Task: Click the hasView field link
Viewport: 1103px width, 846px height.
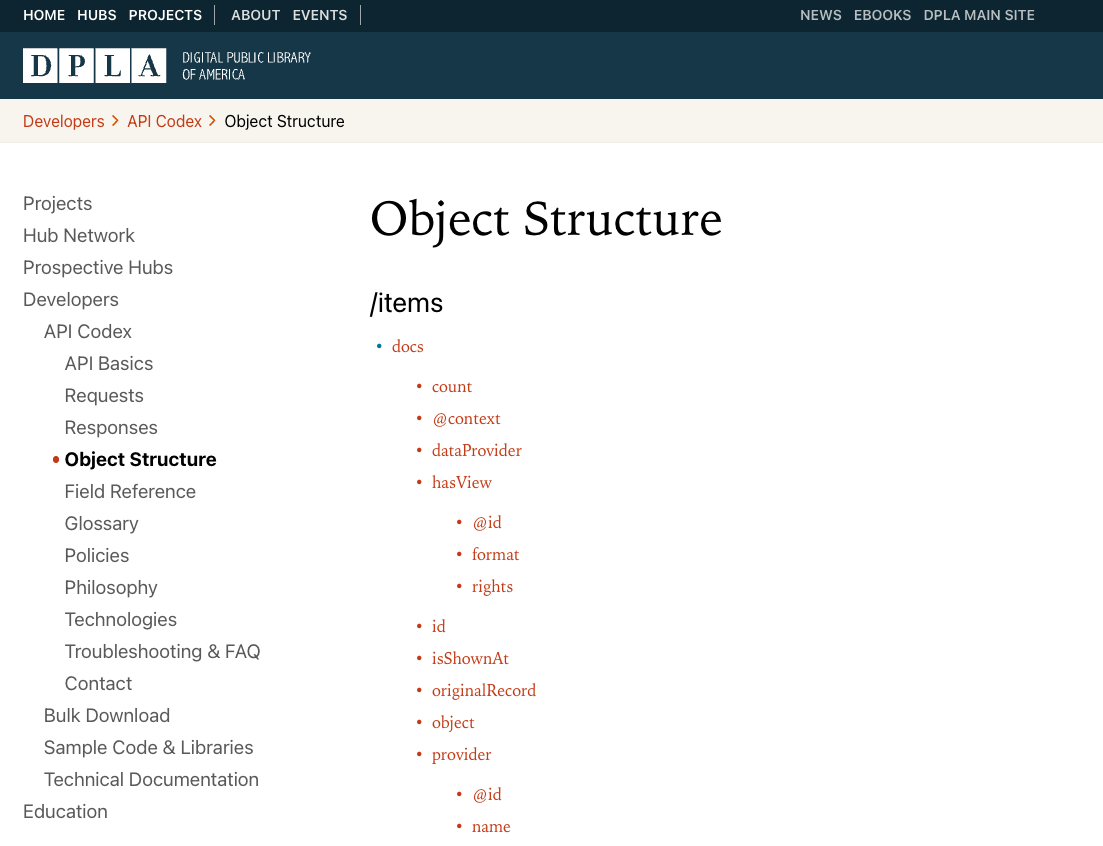Action: point(461,482)
